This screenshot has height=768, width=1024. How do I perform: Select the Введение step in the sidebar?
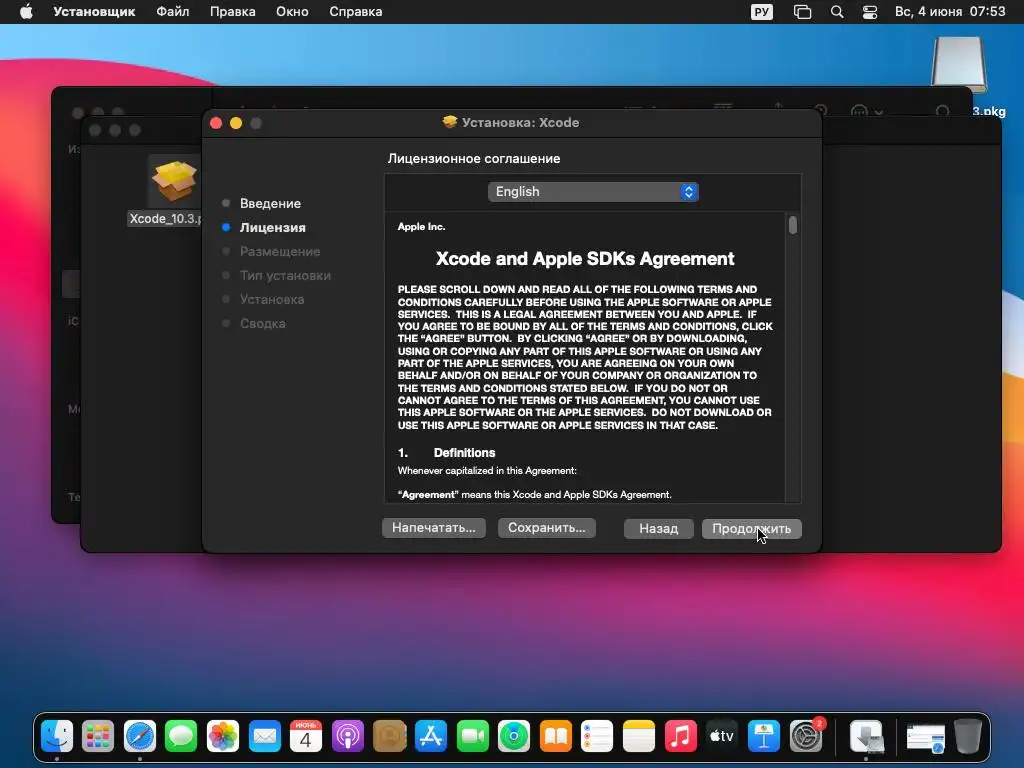click(270, 203)
